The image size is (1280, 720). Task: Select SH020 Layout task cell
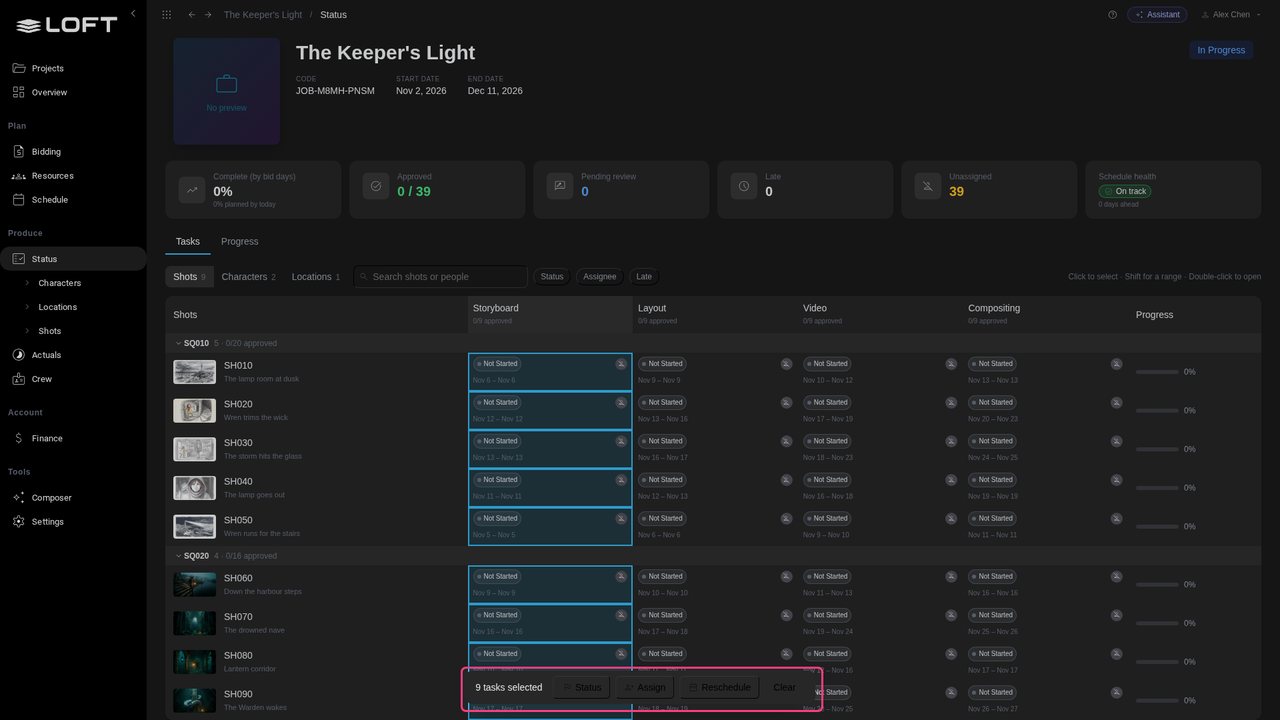click(x=715, y=411)
